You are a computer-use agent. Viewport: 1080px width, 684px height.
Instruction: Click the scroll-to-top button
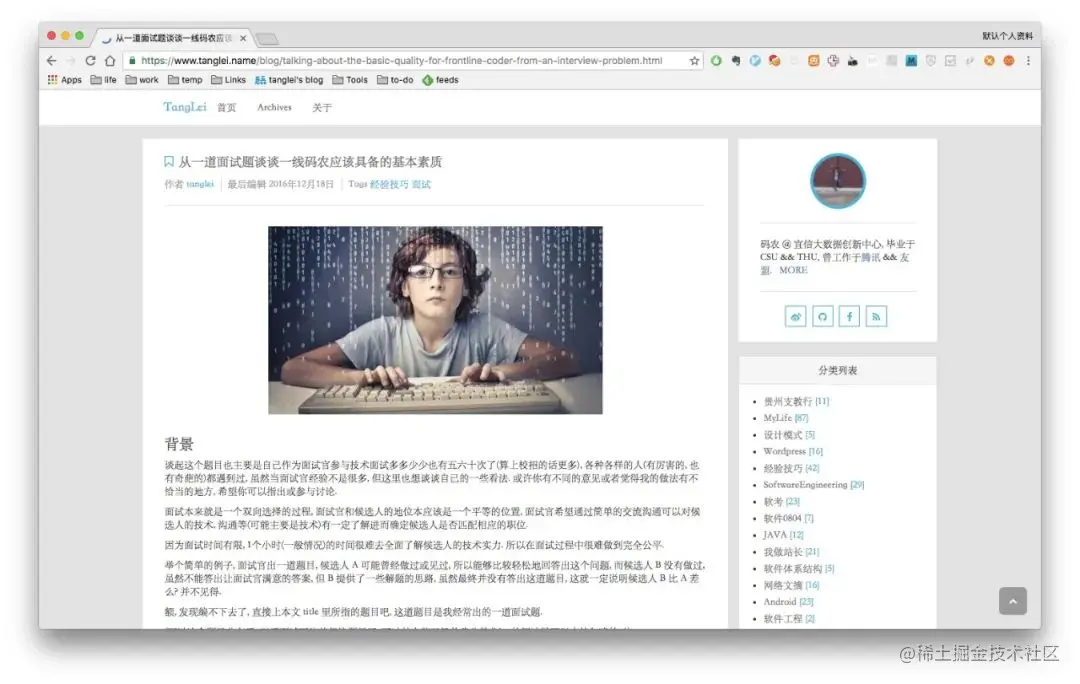click(1013, 601)
